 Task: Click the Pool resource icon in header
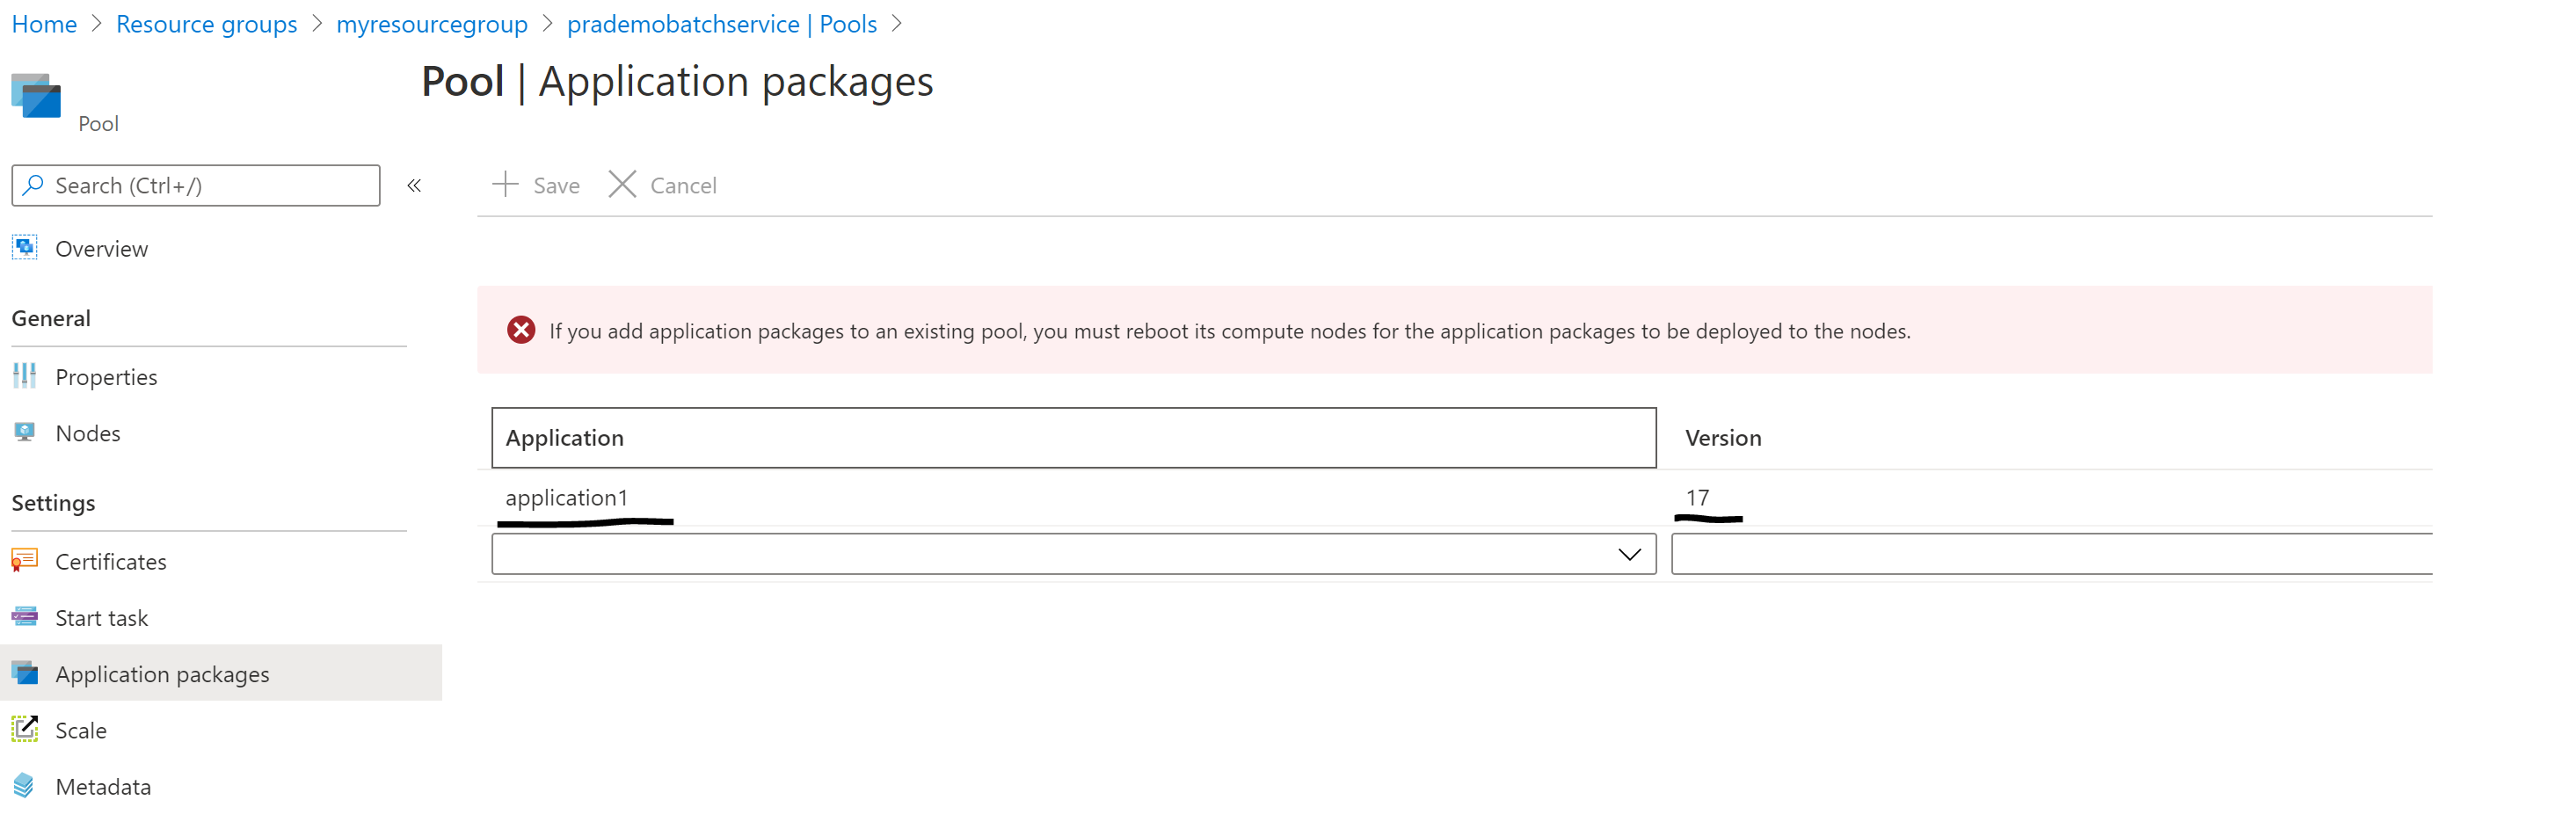pos(36,96)
